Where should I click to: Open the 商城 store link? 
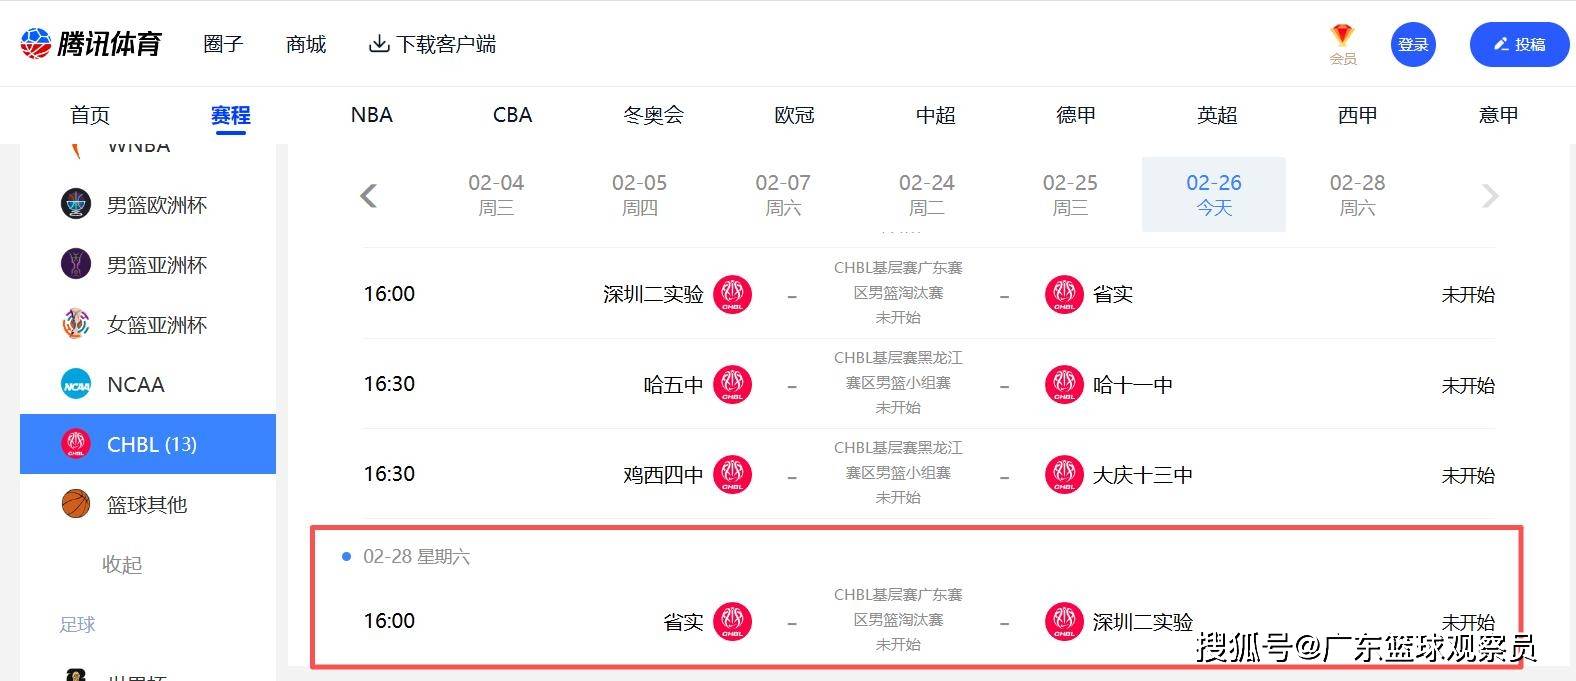point(306,44)
